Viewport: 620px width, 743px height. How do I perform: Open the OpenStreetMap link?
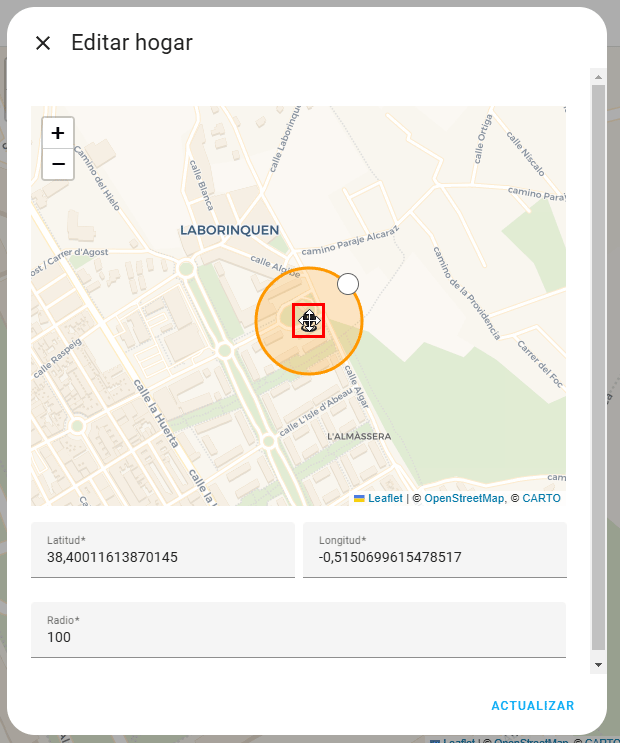click(464, 498)
